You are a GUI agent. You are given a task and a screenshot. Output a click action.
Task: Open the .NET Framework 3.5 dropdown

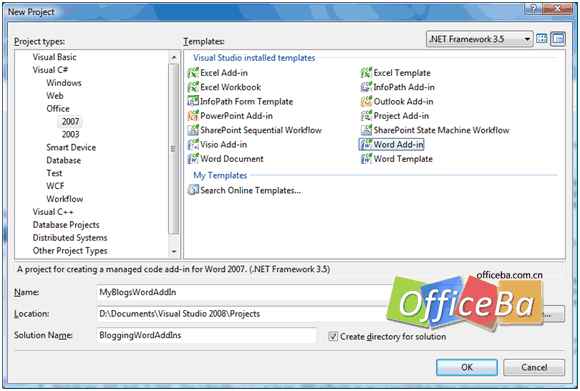479,39
